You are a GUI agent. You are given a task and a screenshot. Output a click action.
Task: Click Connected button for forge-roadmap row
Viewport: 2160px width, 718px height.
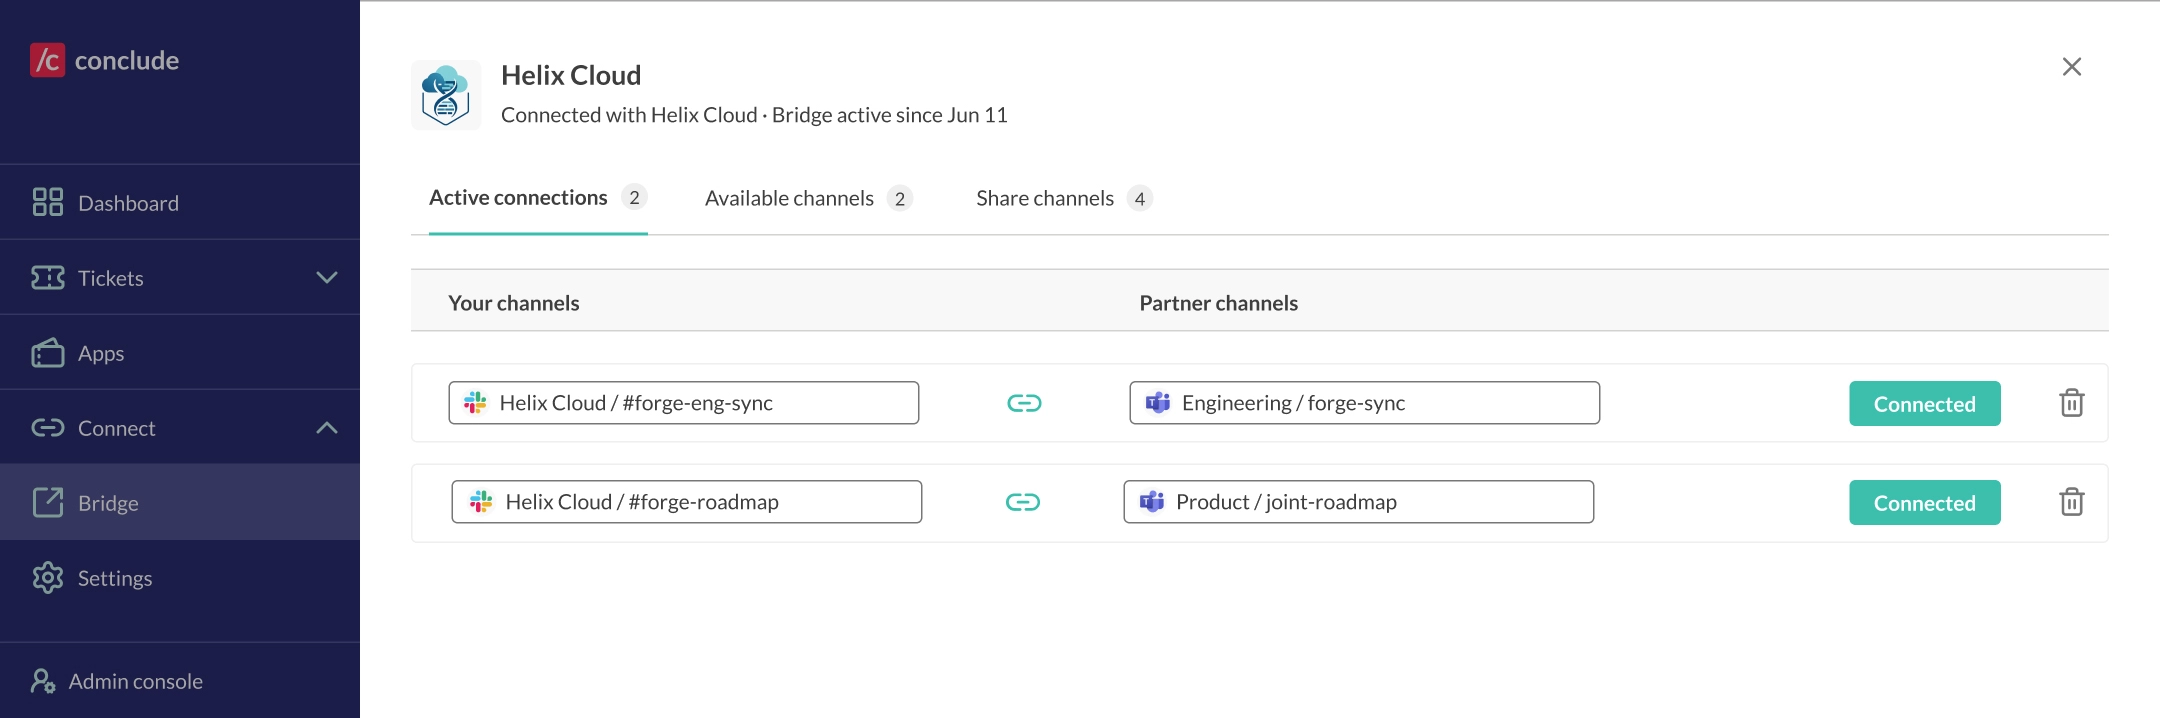(1925, 502)
